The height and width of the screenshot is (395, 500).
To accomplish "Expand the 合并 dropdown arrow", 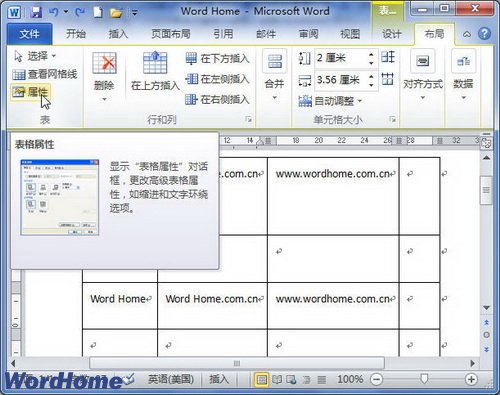I will click(x=274, y=98).
